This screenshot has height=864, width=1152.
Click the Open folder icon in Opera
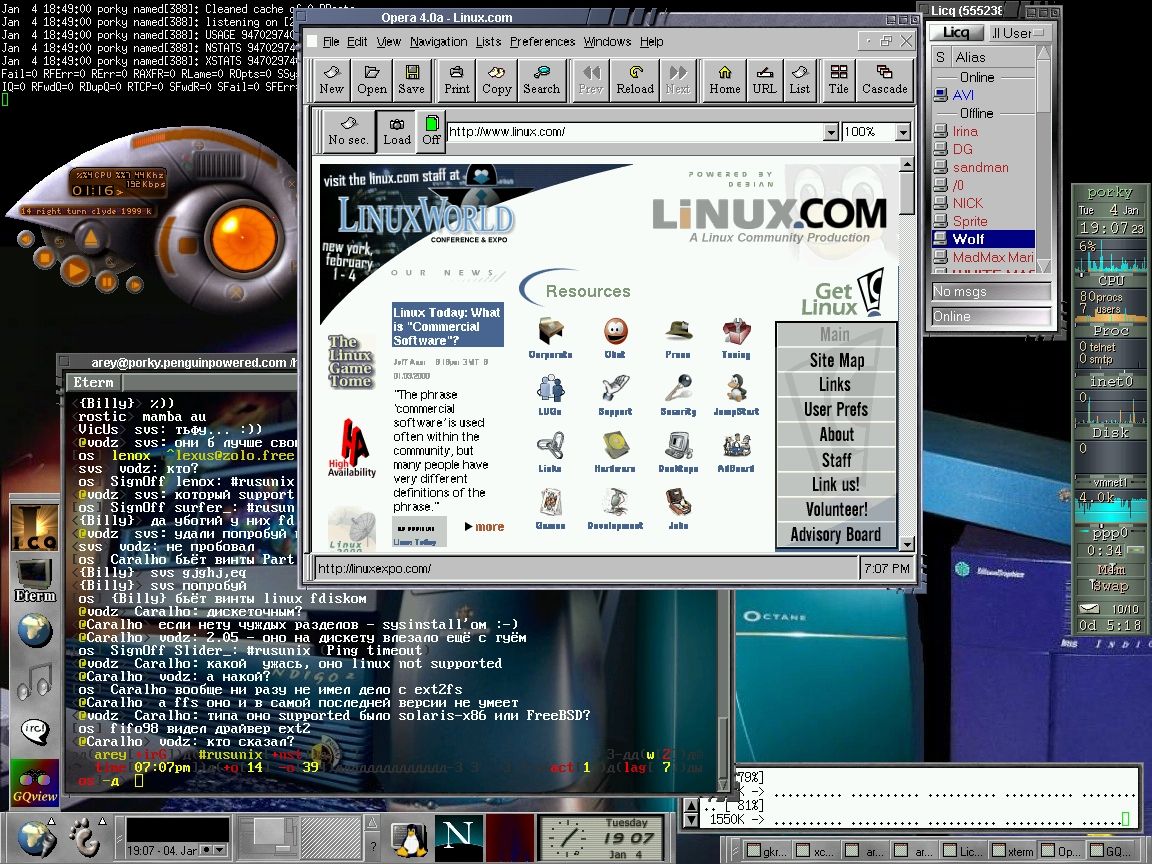372,79
